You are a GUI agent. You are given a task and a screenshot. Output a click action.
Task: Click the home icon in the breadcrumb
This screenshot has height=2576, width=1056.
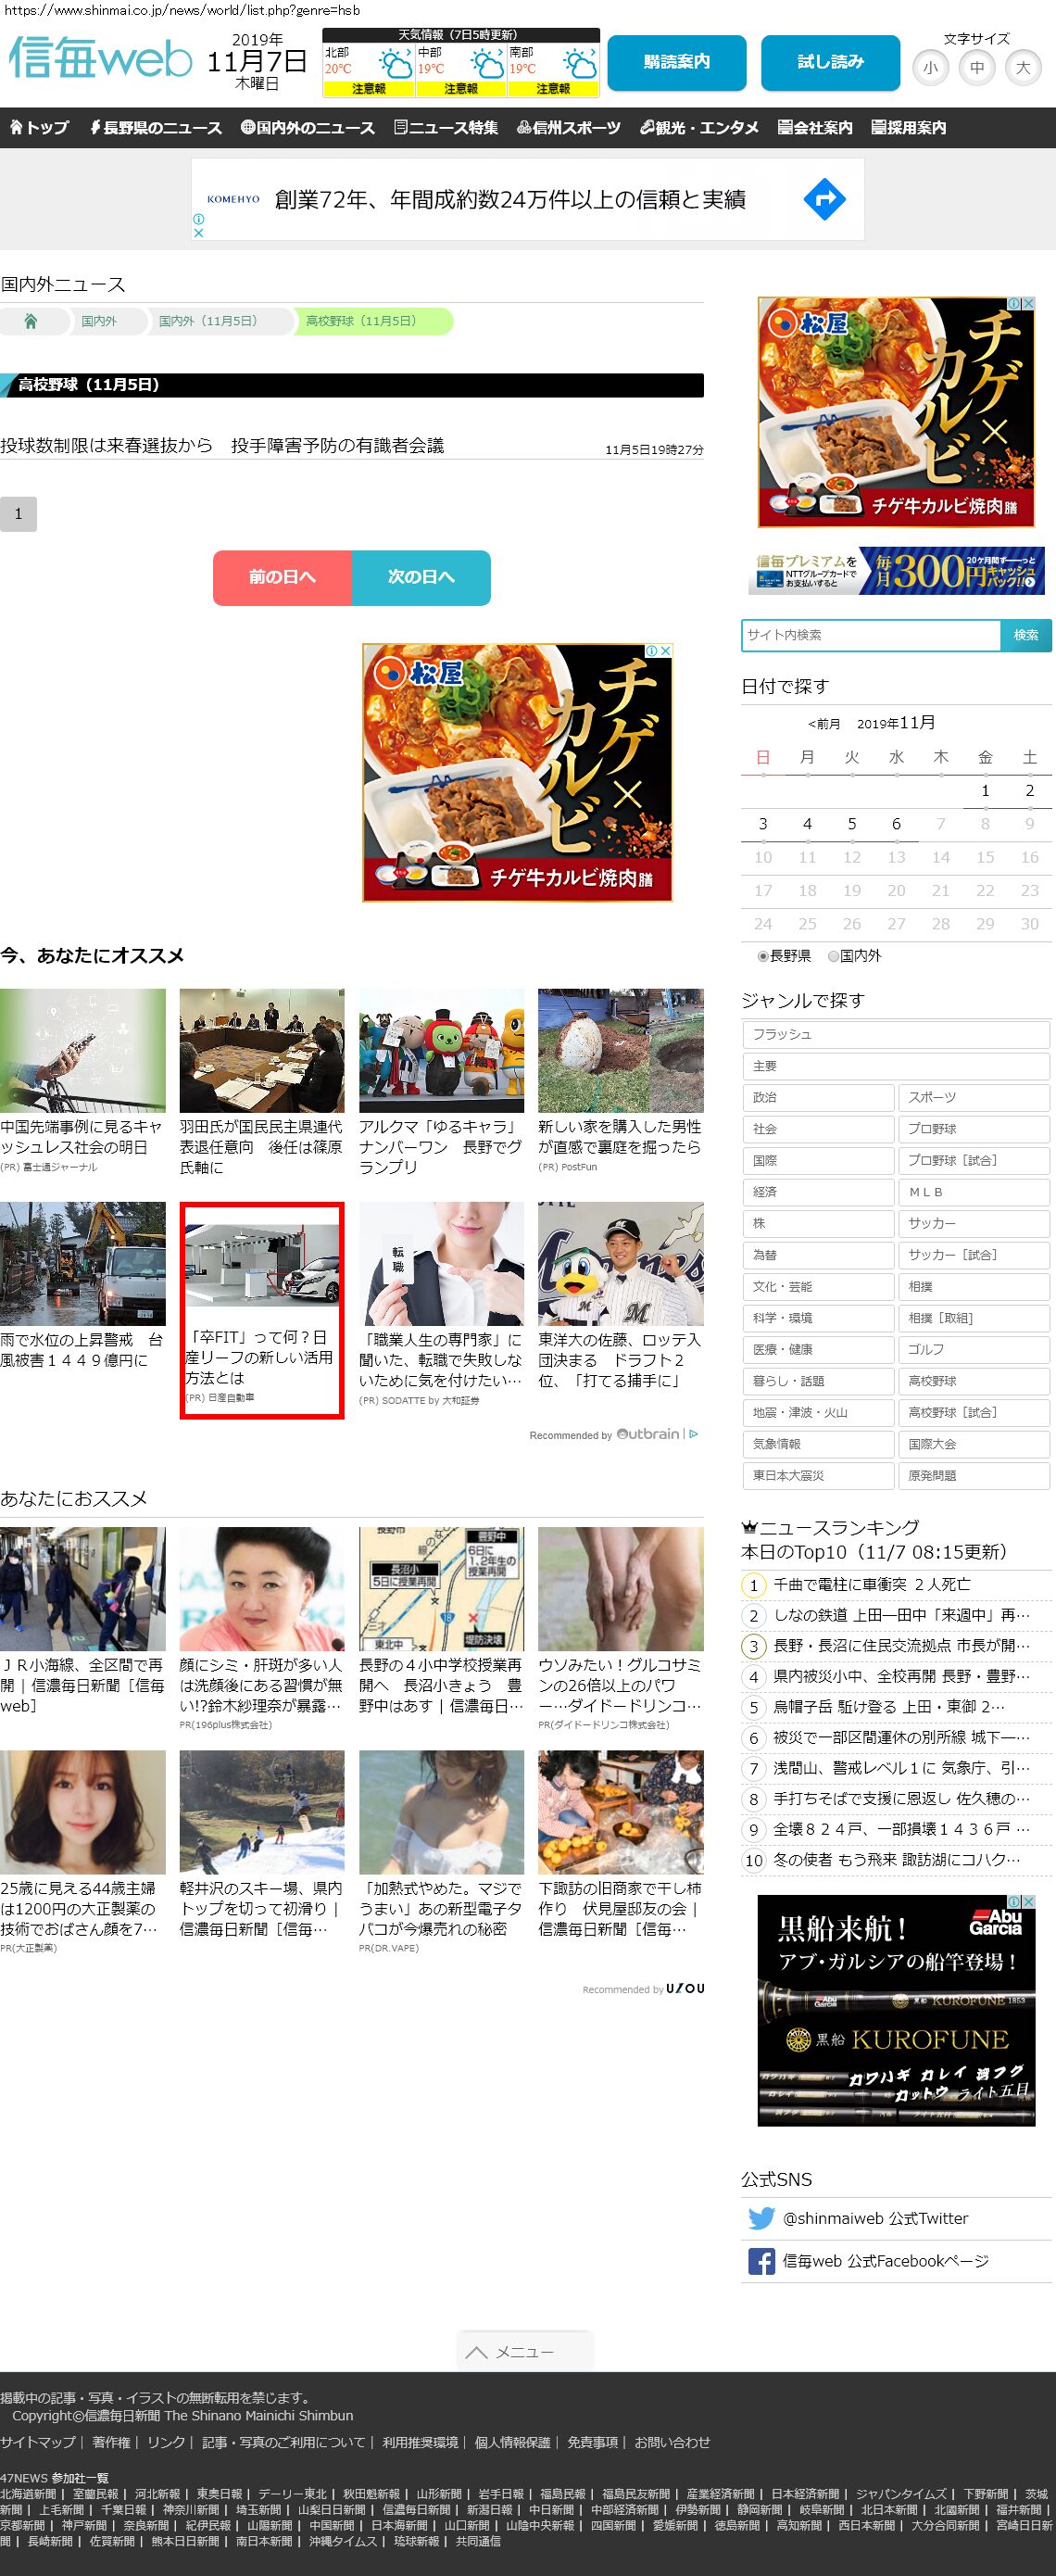click(31, 321)
